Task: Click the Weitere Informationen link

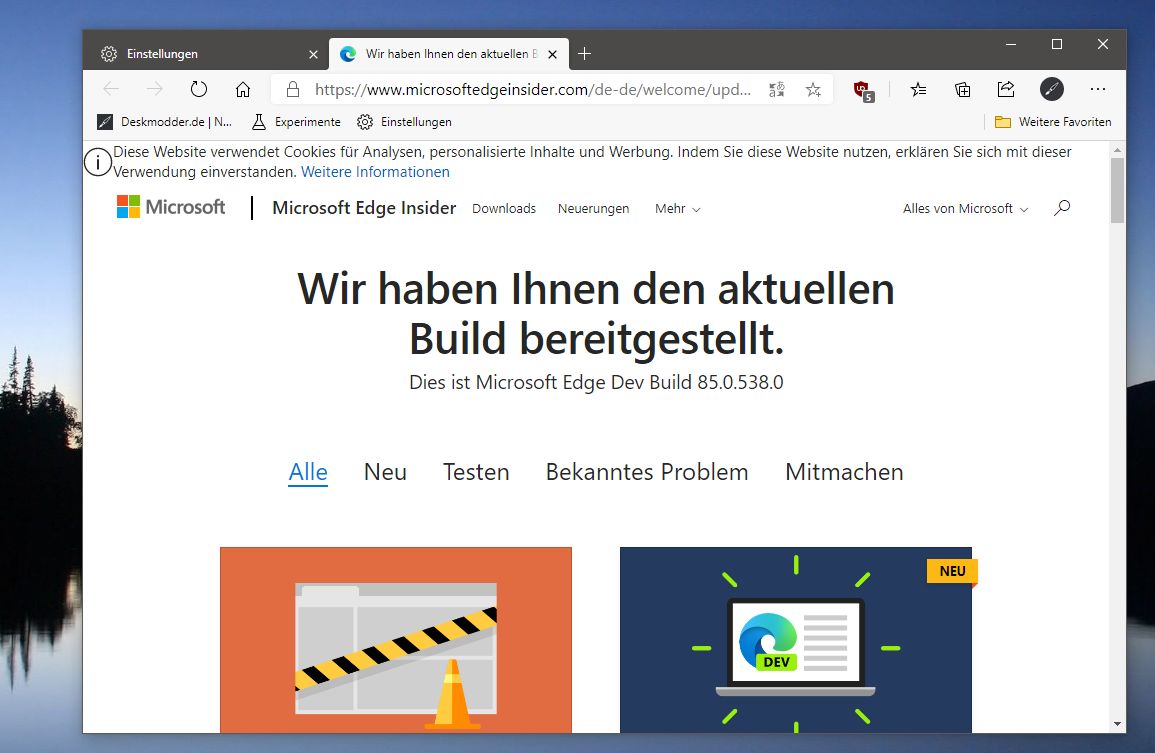Action: click(375, 172)
